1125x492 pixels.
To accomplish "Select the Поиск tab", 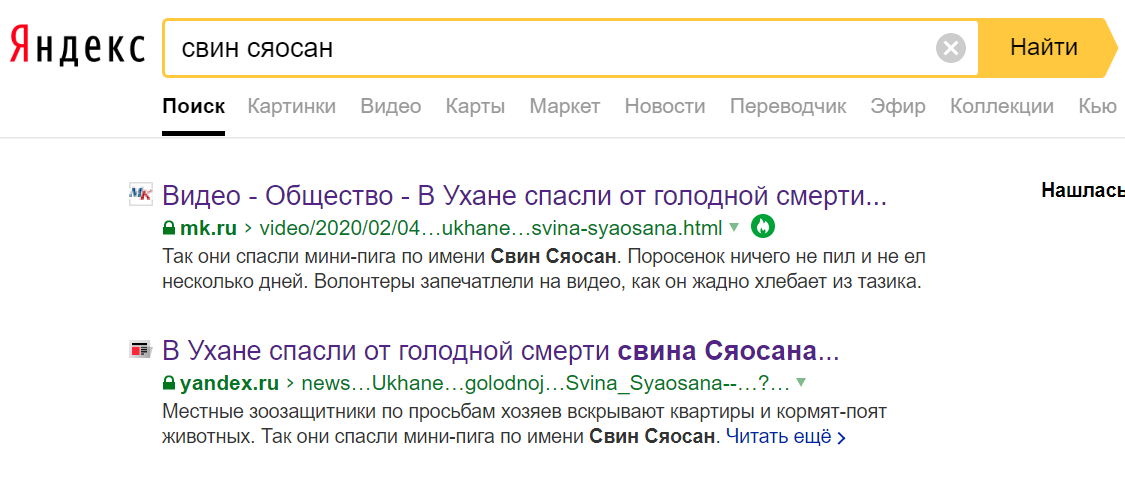I will (x=194, y=107).
